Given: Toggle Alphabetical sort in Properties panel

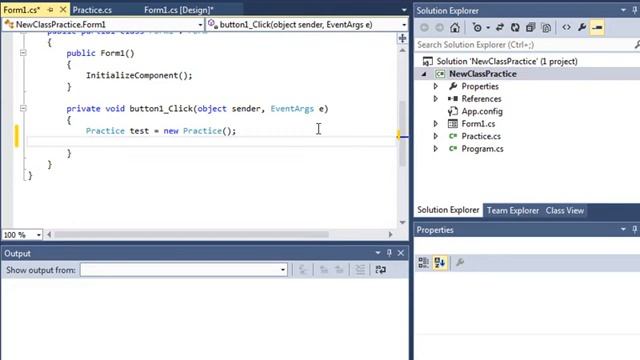Looking at the screenshot, I should [x=440, y=262].
